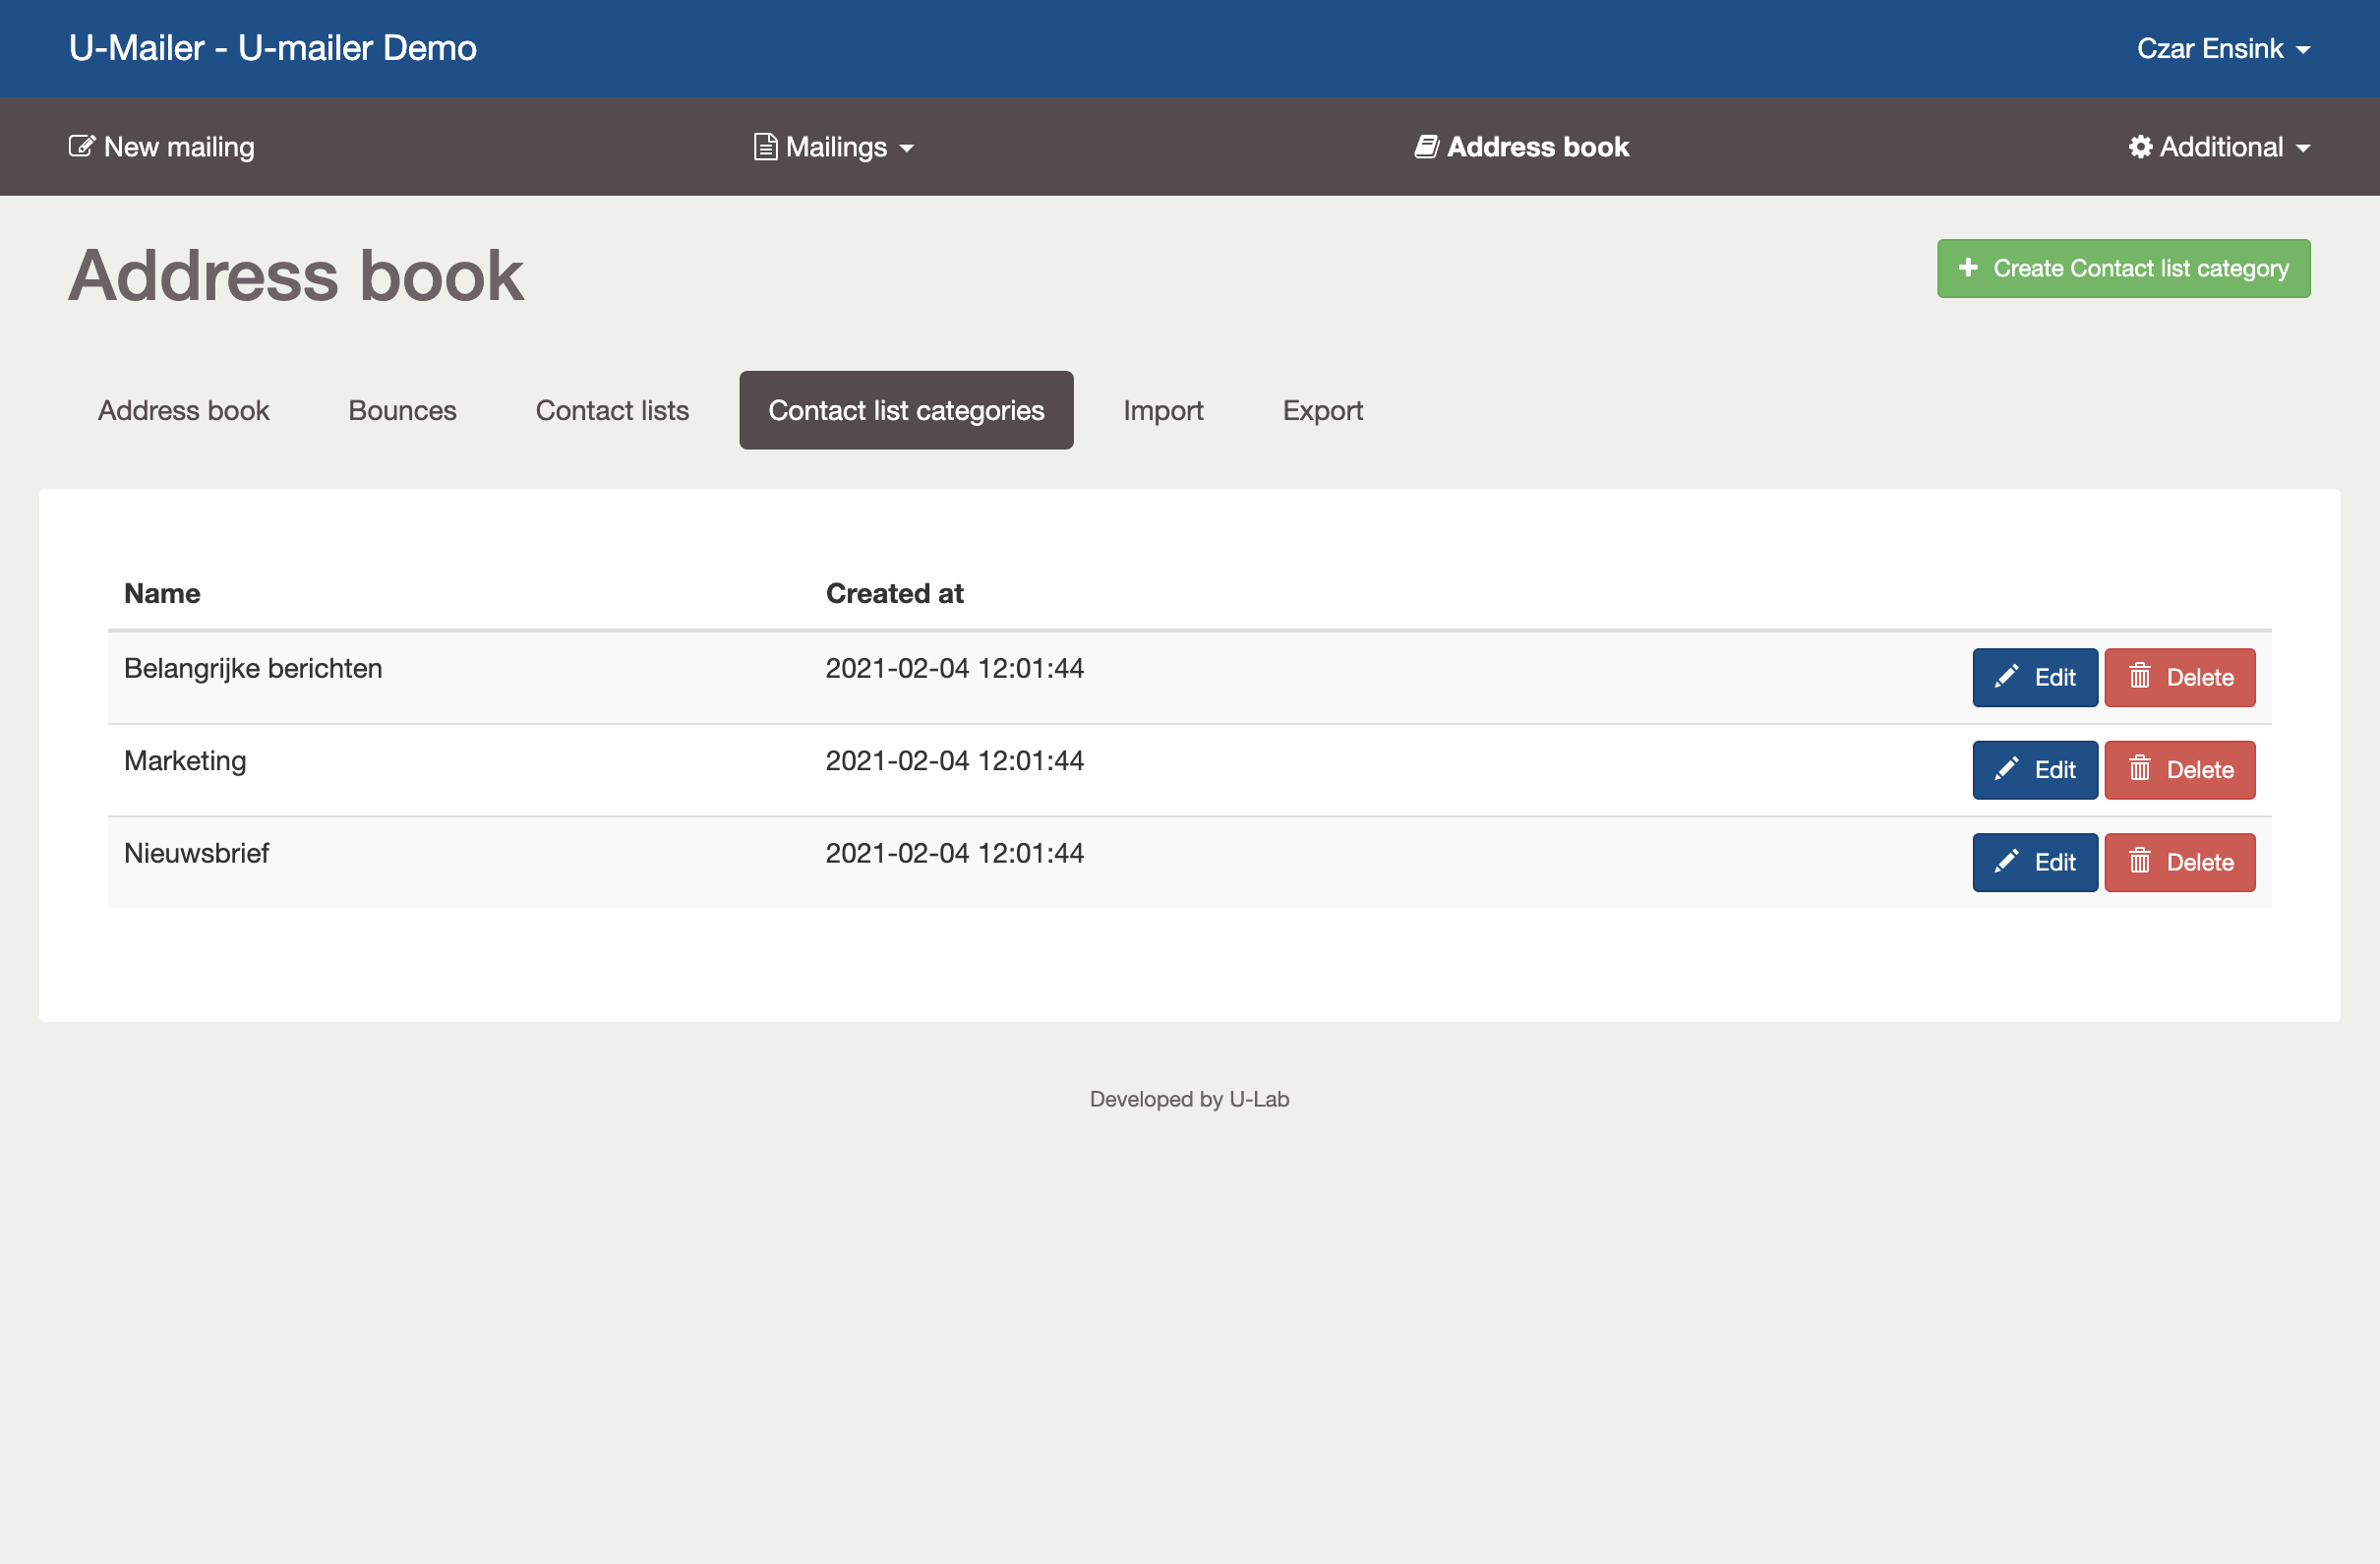Click the U-Mailer - U-mailer Demo brand link
This screenshot has width=2380, height=1564.
273,48
